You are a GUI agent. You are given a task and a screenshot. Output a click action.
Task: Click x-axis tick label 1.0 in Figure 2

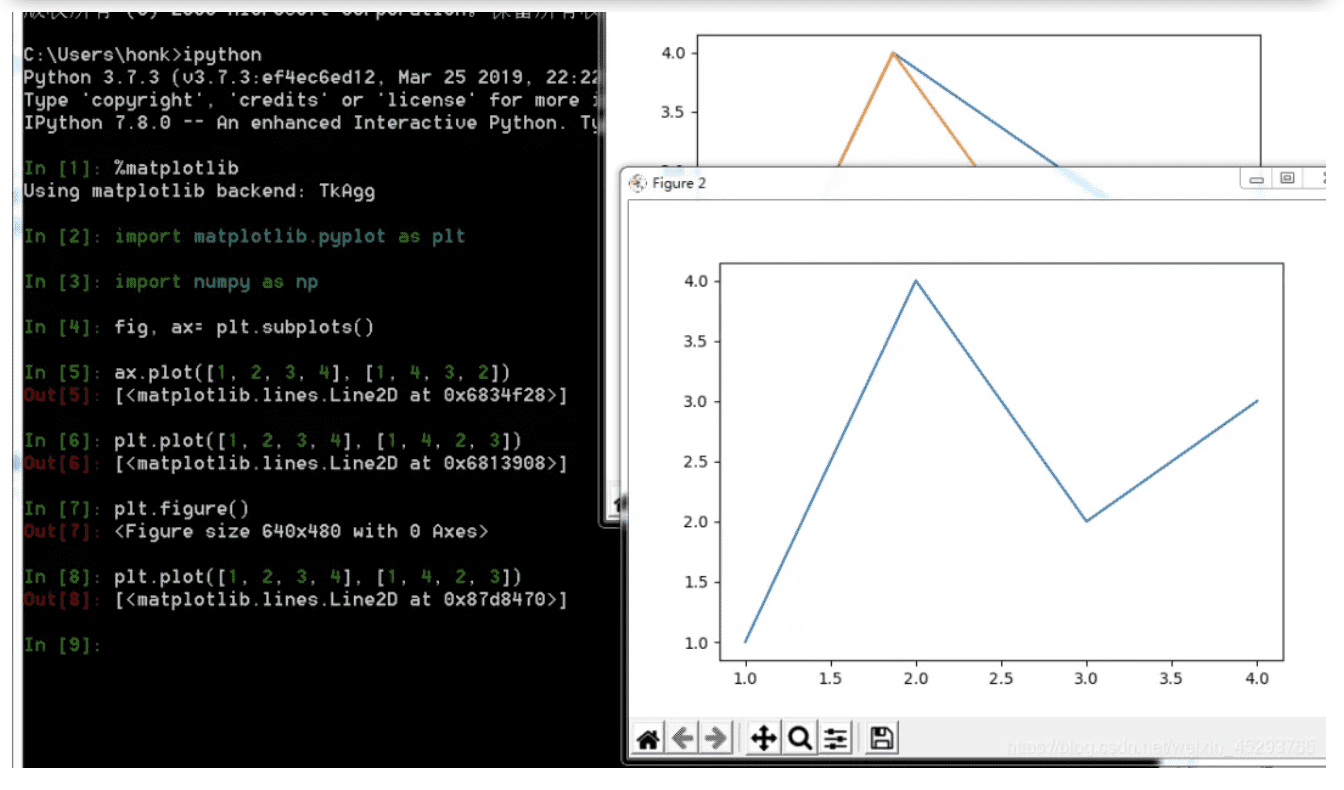(745, 678)
